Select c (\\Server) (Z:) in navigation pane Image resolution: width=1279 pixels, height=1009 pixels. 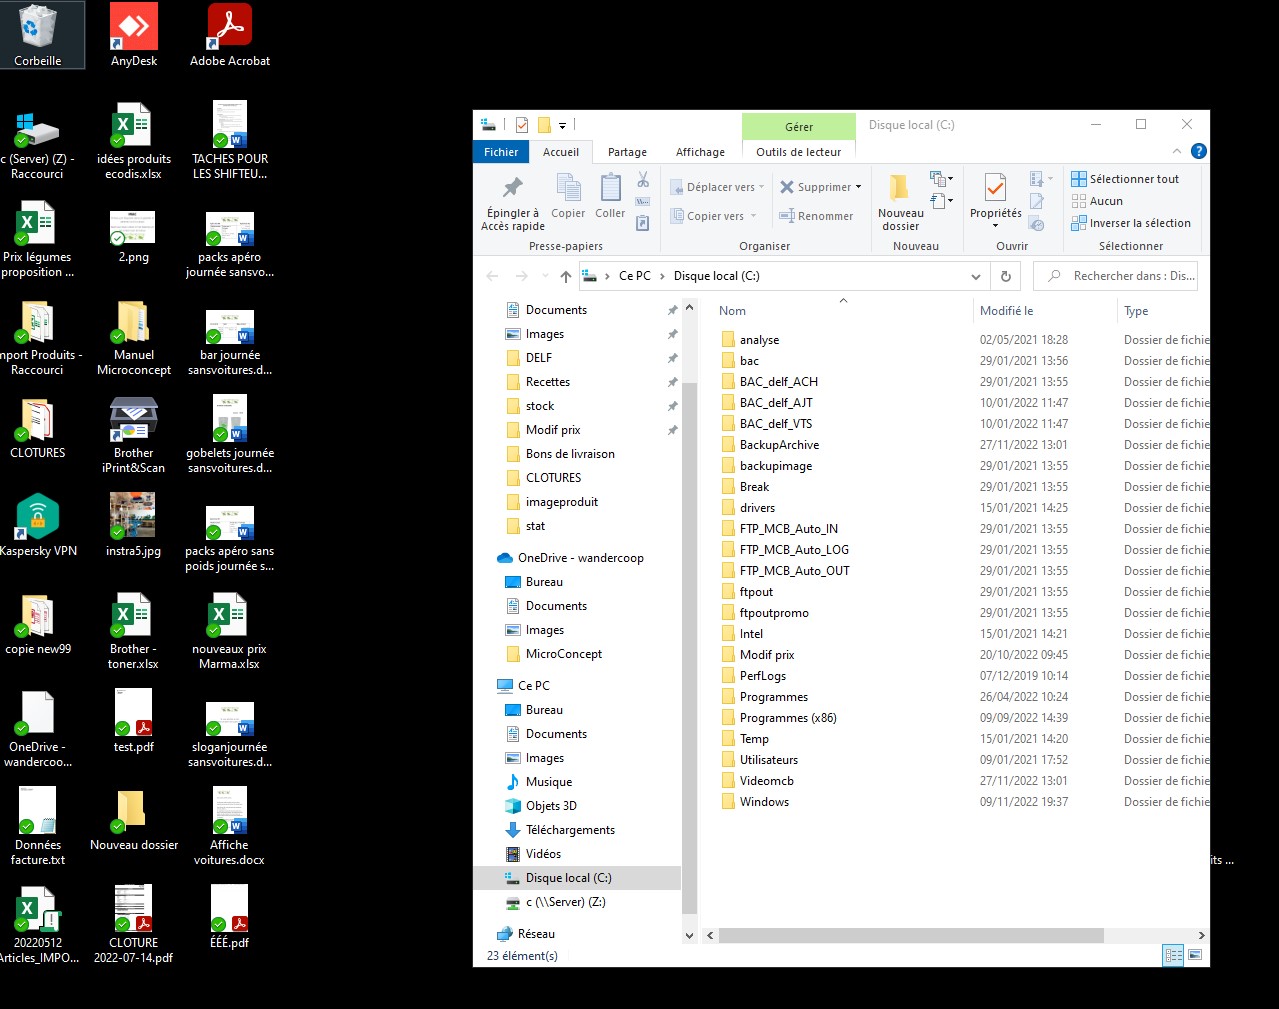[x=565, y=902]
